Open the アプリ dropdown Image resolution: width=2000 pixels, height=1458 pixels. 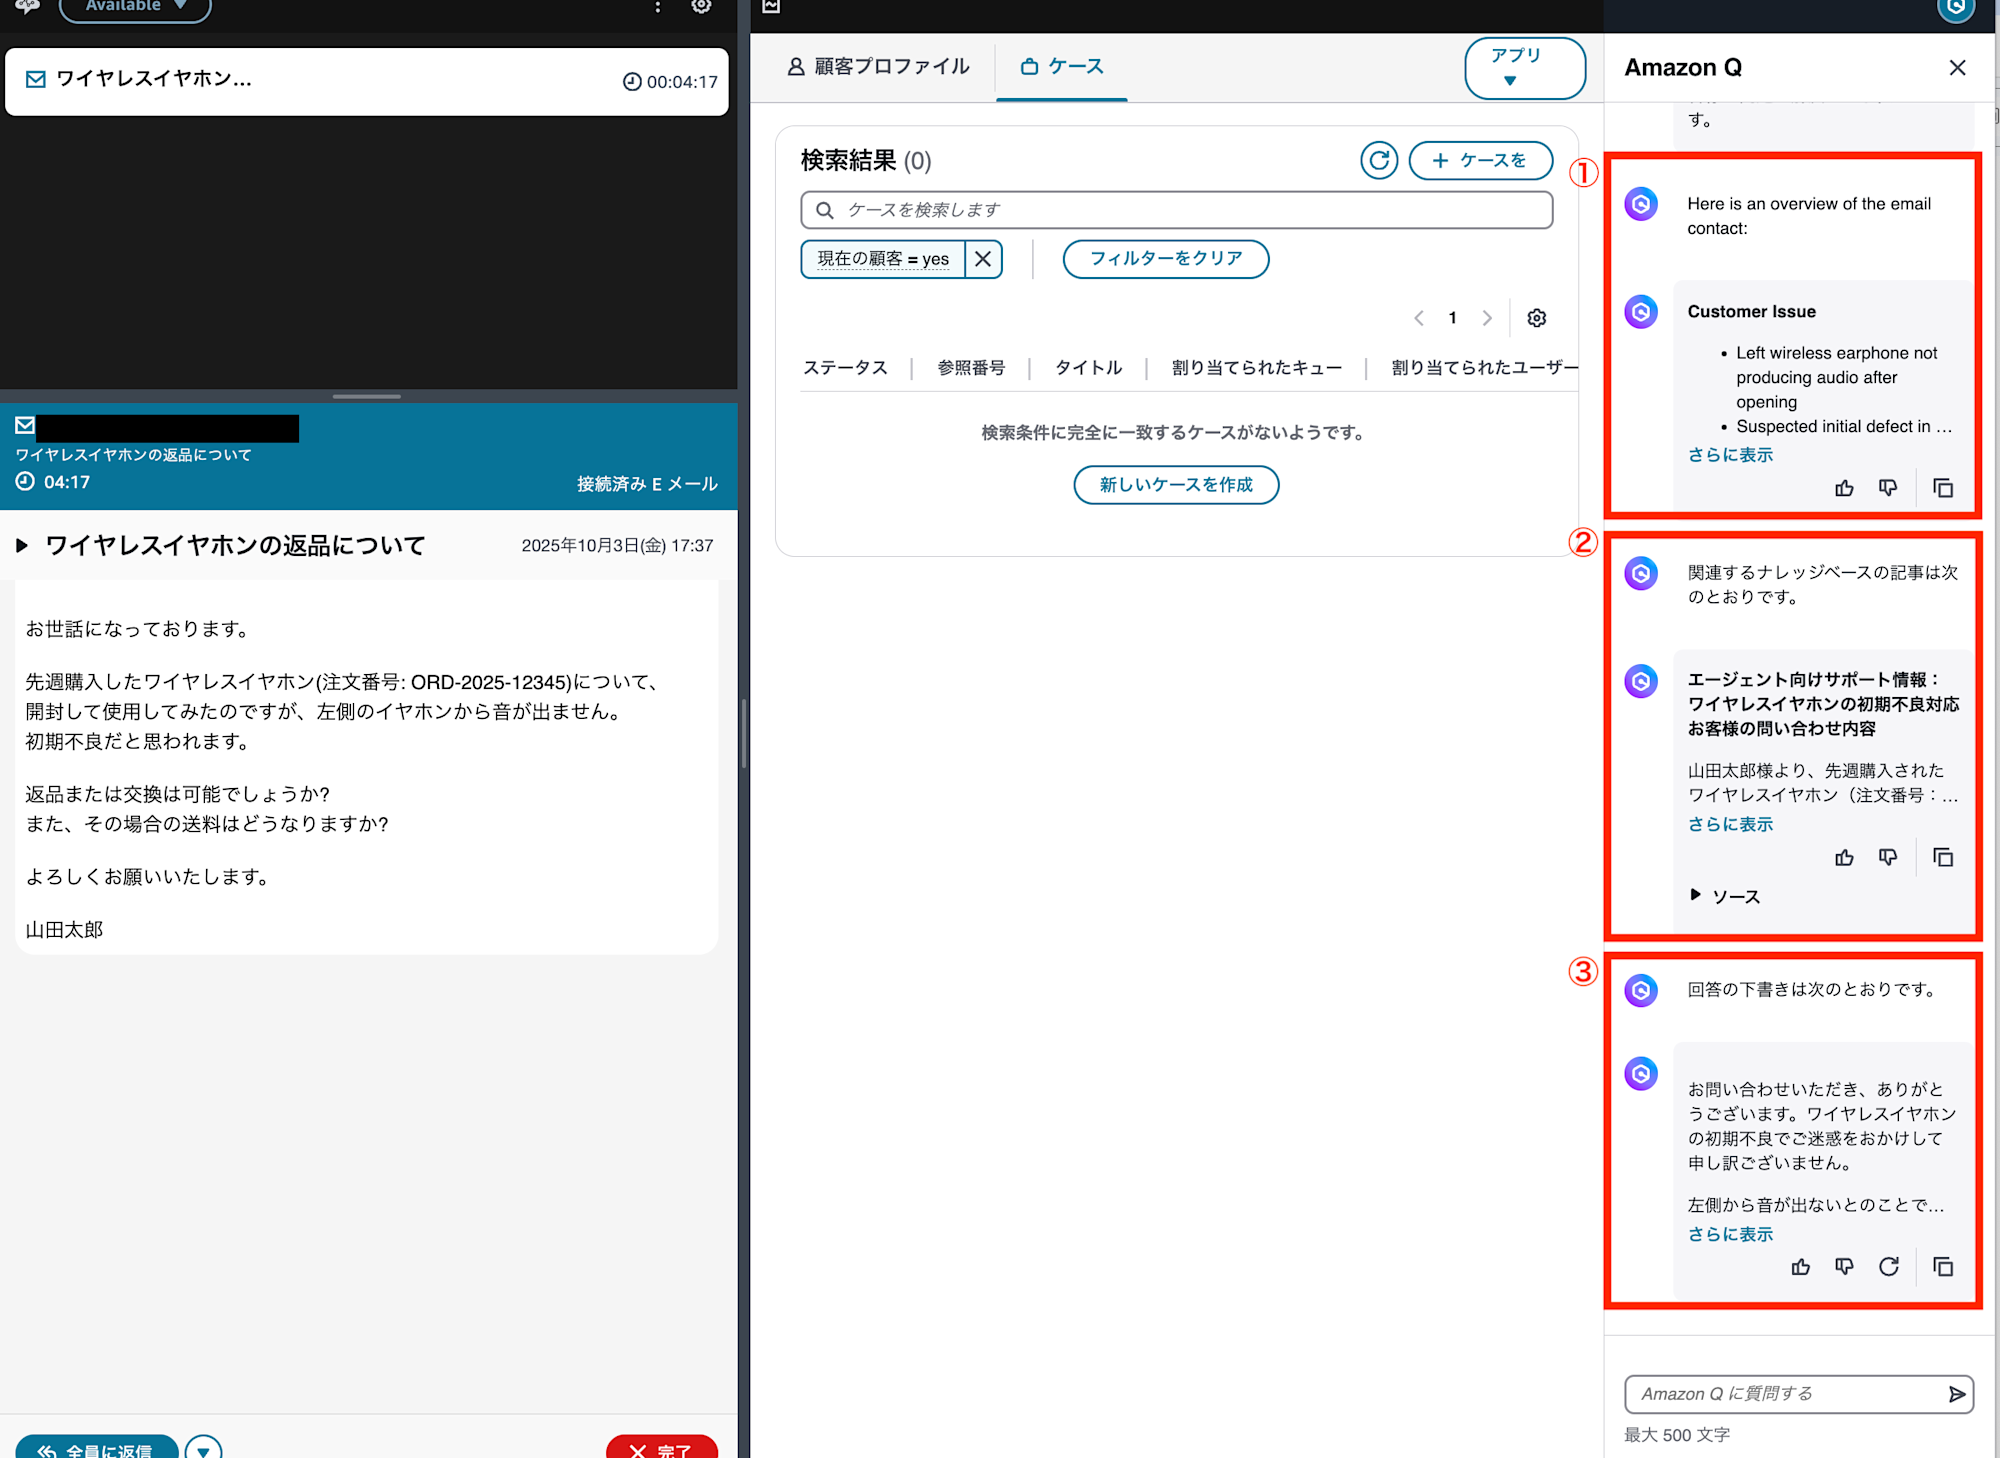coord(1523,67)
